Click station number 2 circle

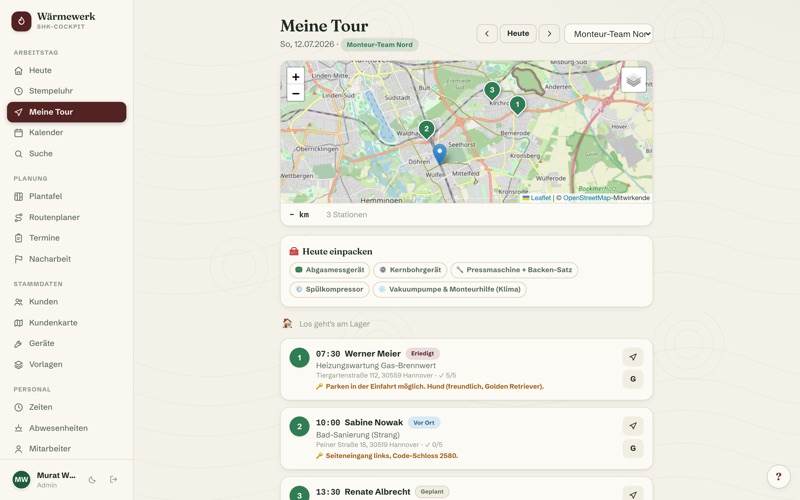point(299,427)
